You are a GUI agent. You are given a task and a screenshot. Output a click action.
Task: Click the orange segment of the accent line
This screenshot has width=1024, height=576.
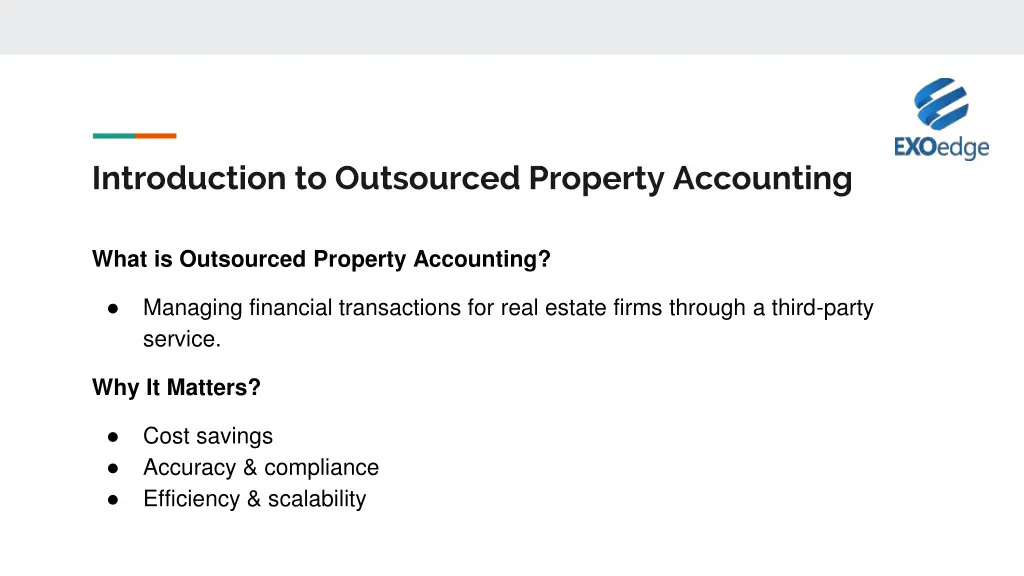156,135
